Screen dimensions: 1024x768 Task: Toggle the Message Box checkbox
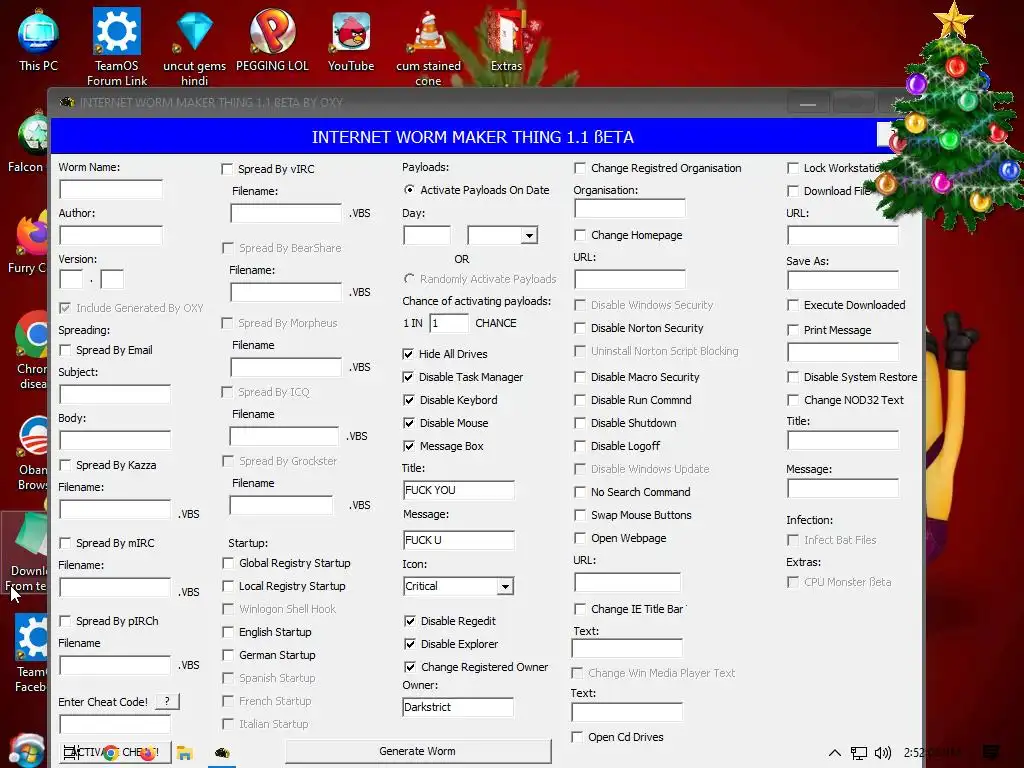click(x=409, y=446)
